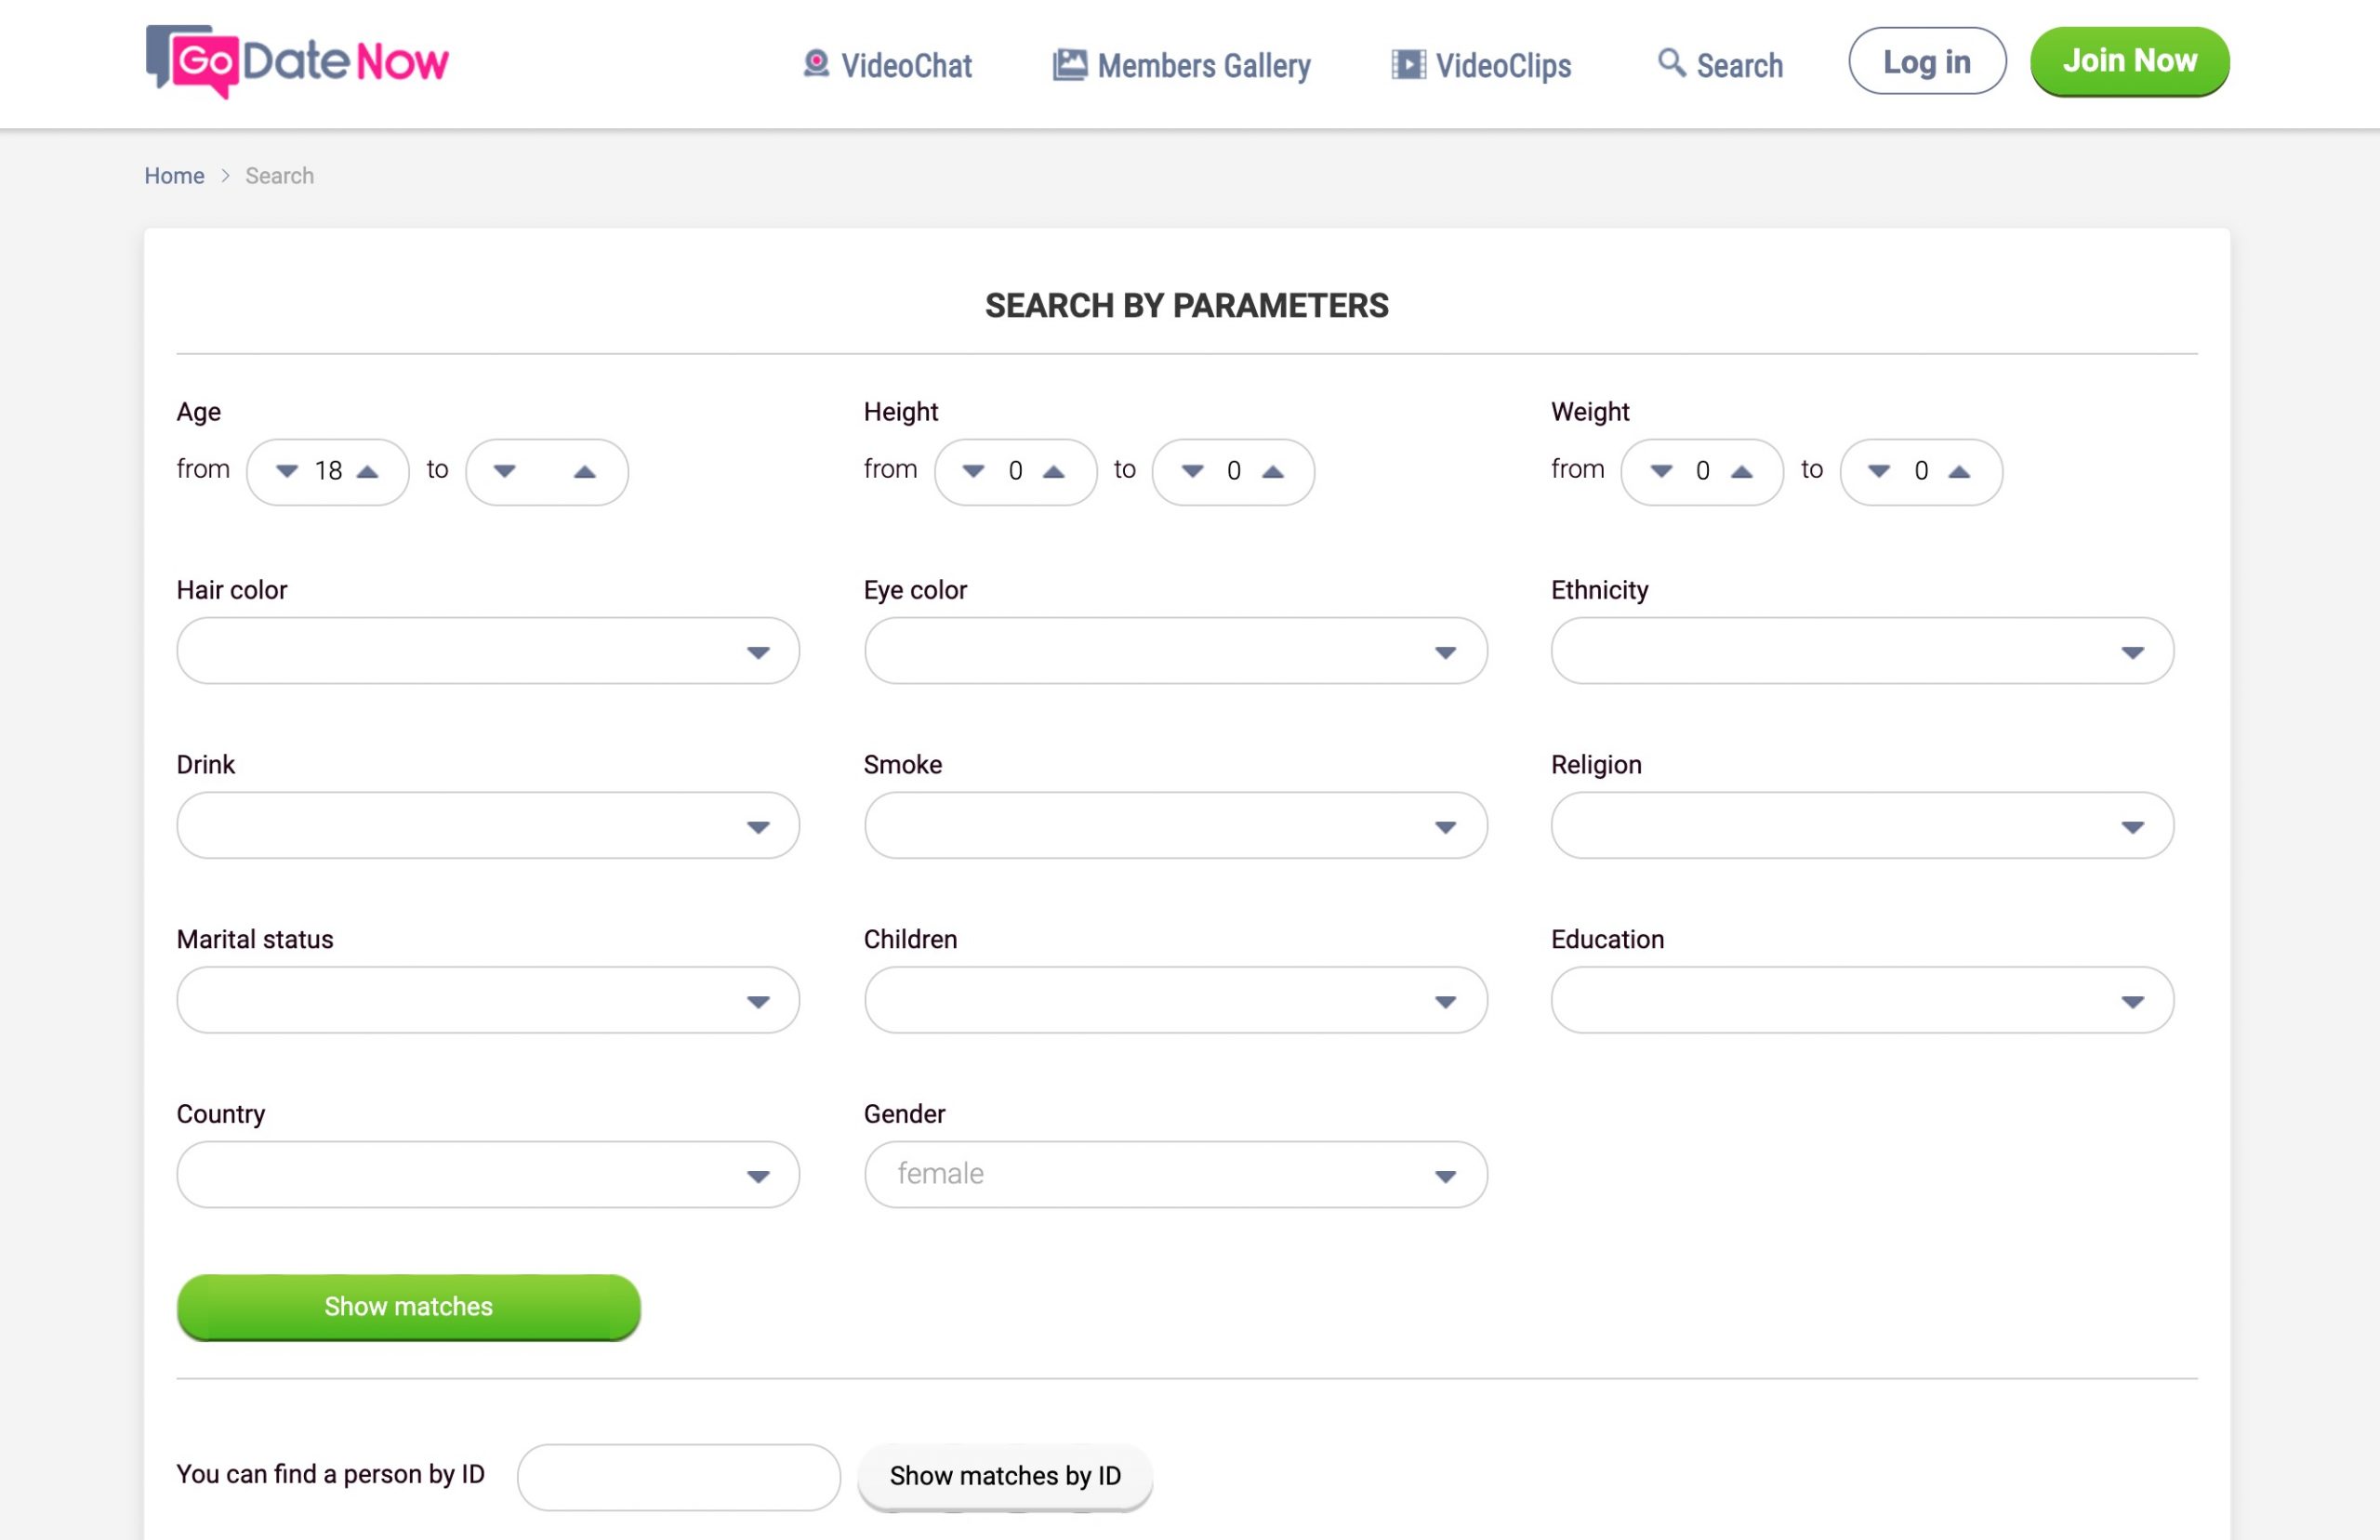2380x1540 pixels.
Task: Click Show matches by ID button
Action: (1005, 1476)
